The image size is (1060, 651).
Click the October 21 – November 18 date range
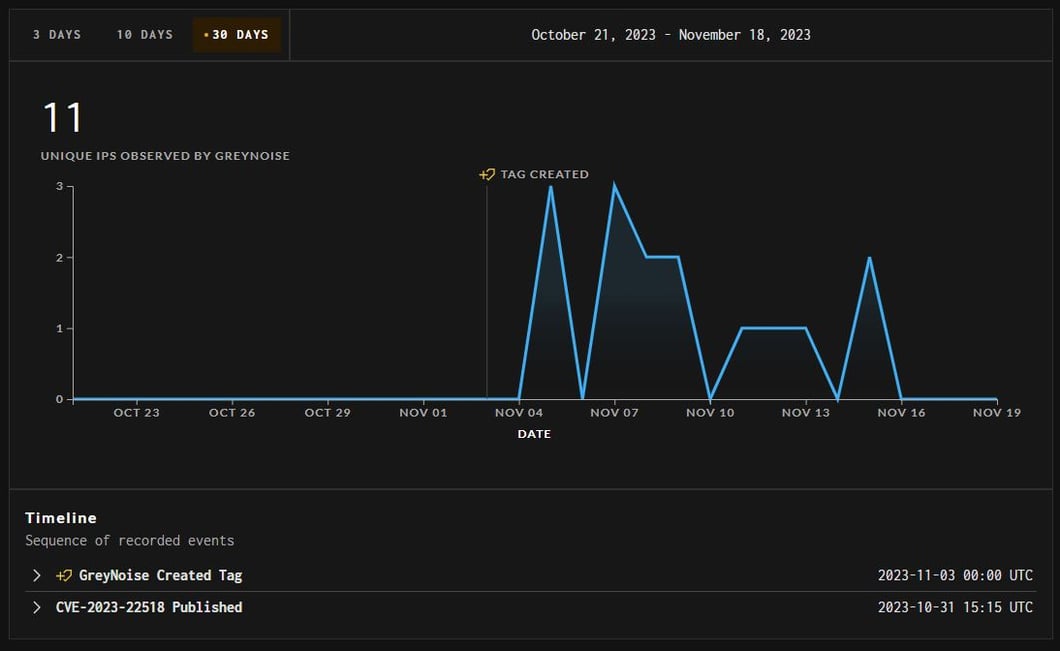tap(671, 34)
